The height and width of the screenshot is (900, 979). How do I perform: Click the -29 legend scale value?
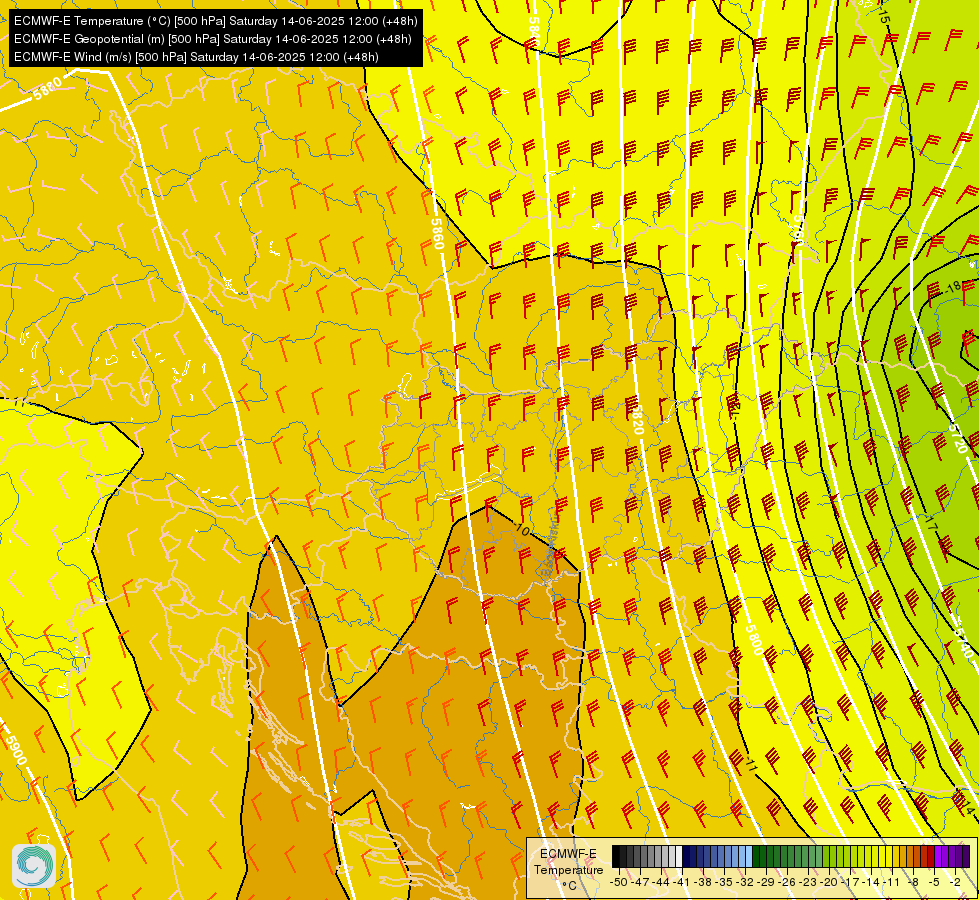pyautogui.click(x=765, y=882)
